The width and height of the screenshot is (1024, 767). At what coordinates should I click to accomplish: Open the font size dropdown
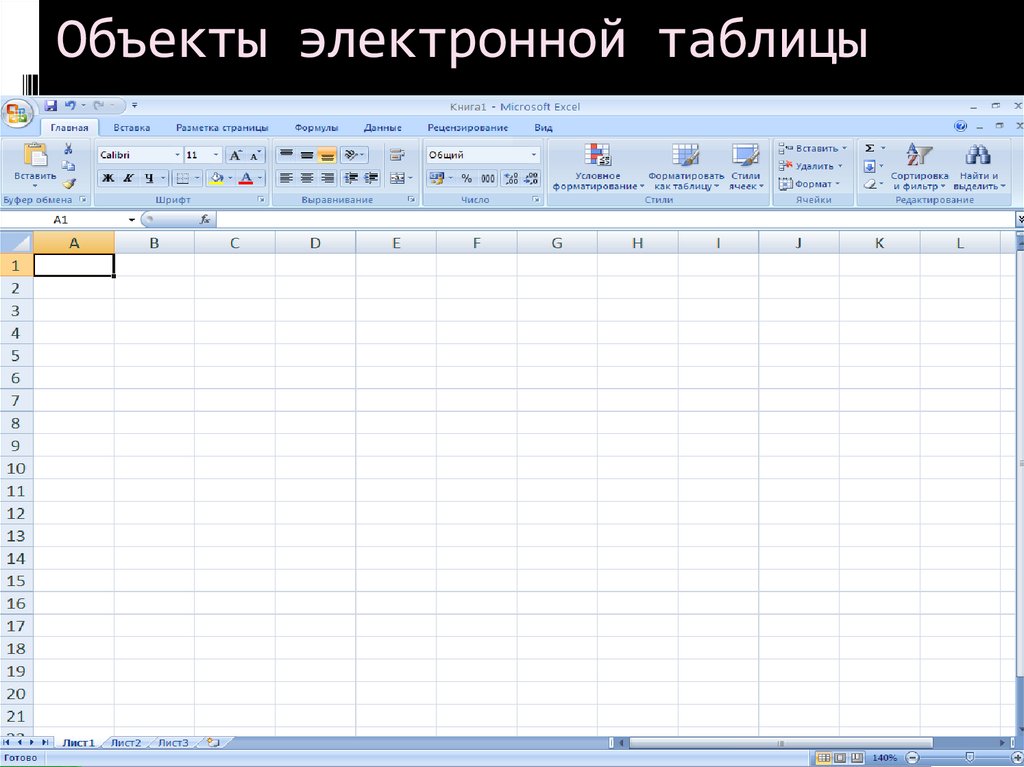[x=215, y=155]
